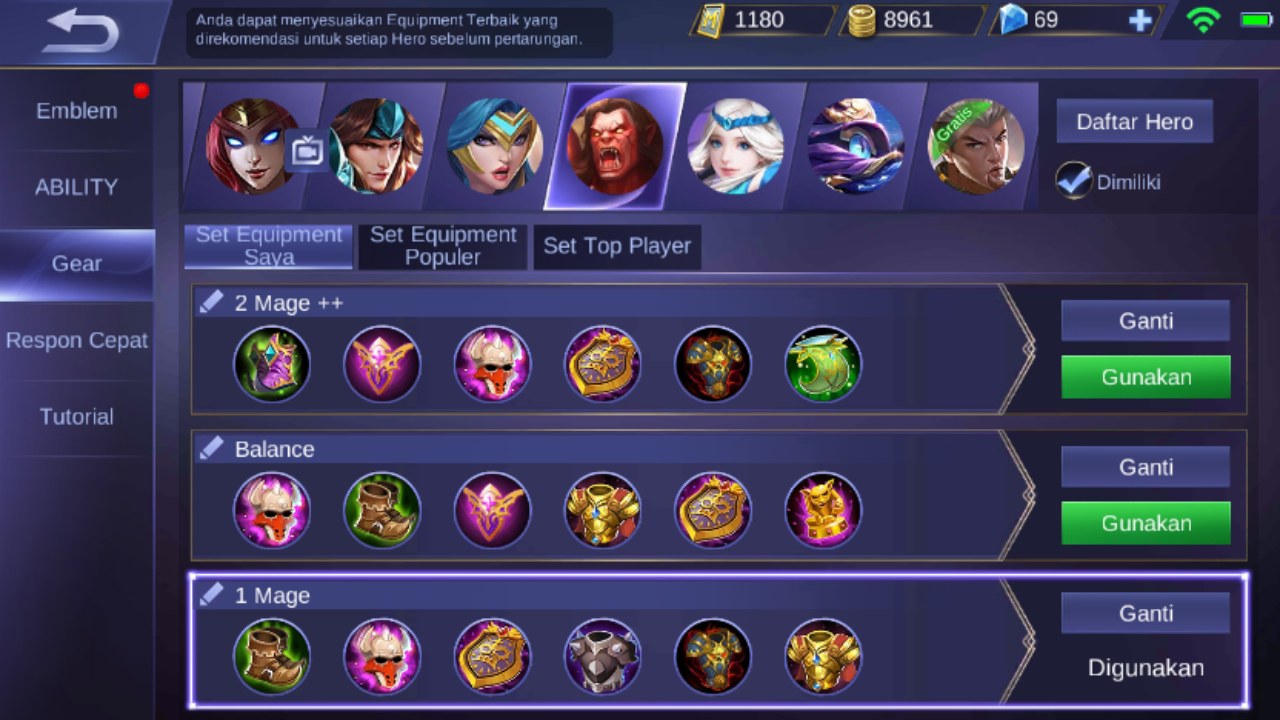Toggle the Dimiliki checkbox
Viewport: 1280px width, 720px height.
coord(1073,181)
